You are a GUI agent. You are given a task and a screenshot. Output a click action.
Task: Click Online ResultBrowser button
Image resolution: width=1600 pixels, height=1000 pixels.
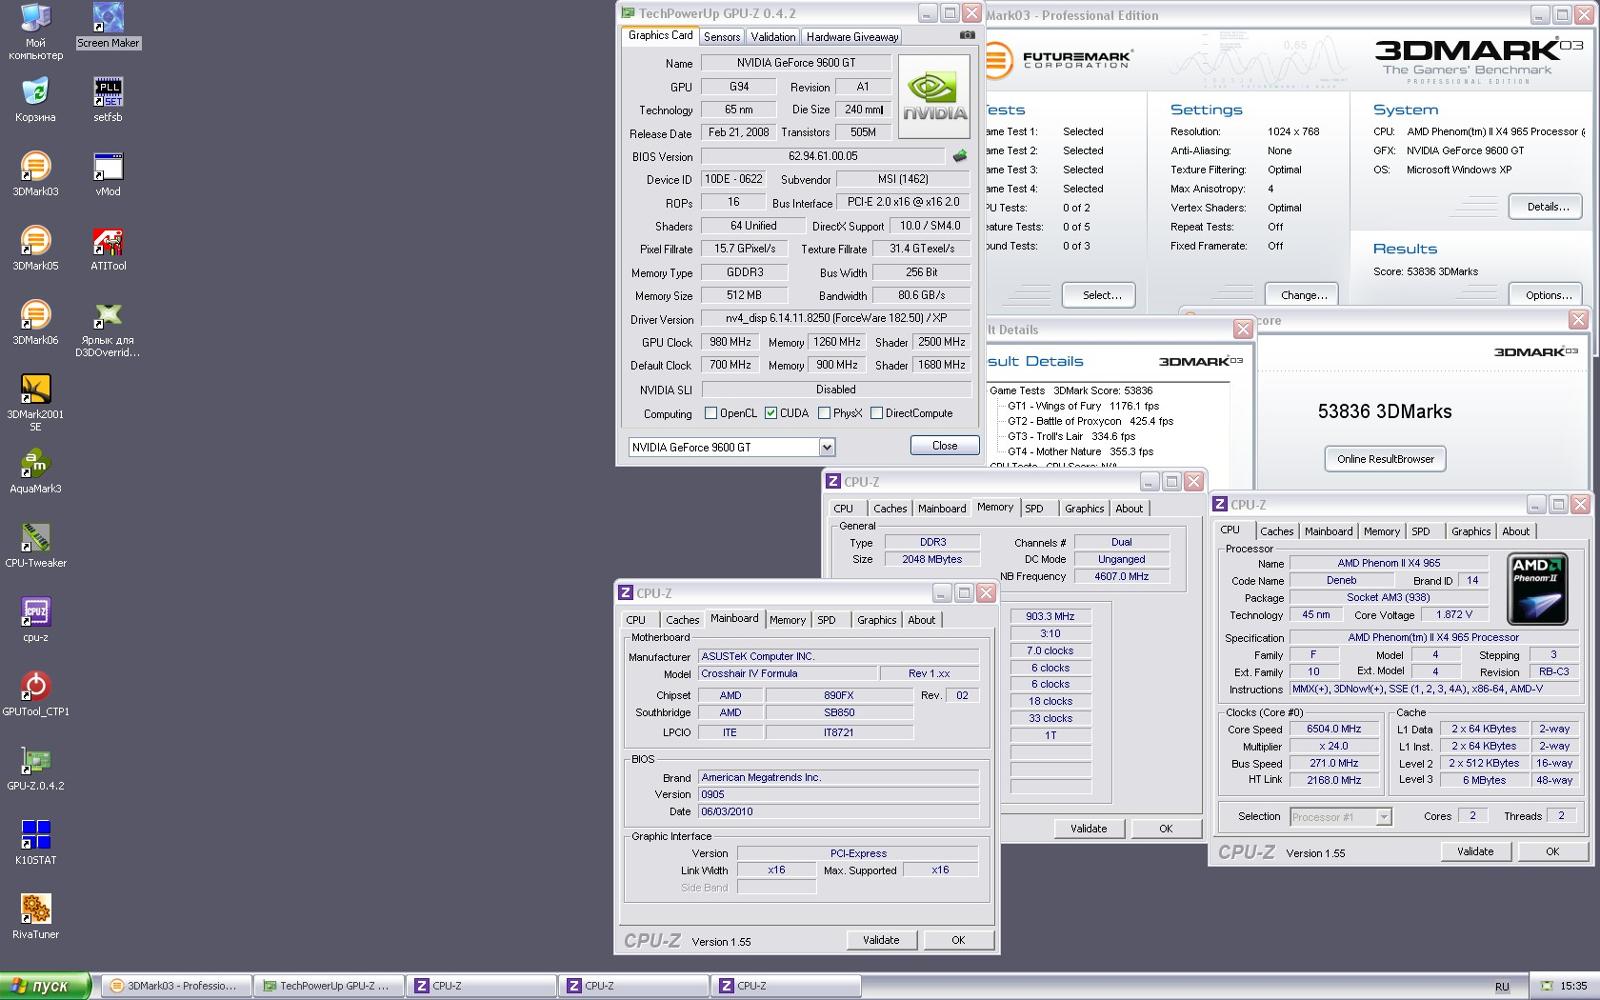[1386, 459]
